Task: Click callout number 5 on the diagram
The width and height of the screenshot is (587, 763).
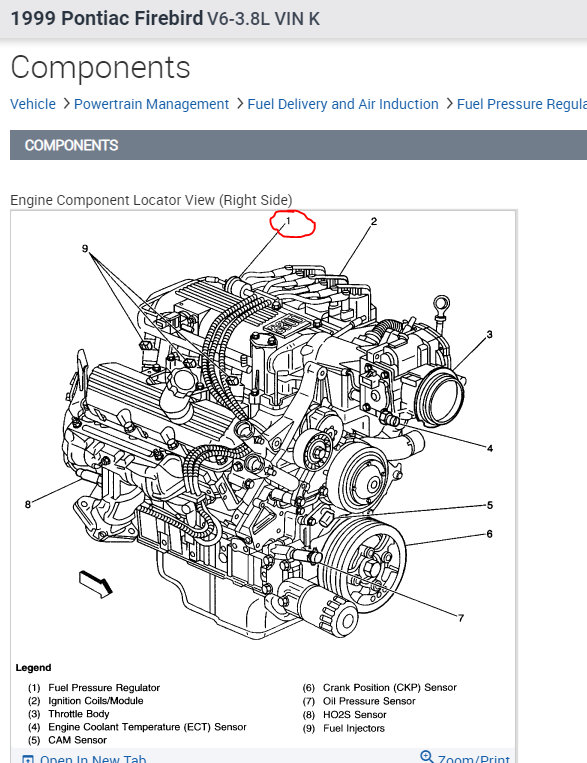Action: pos(490,505)
